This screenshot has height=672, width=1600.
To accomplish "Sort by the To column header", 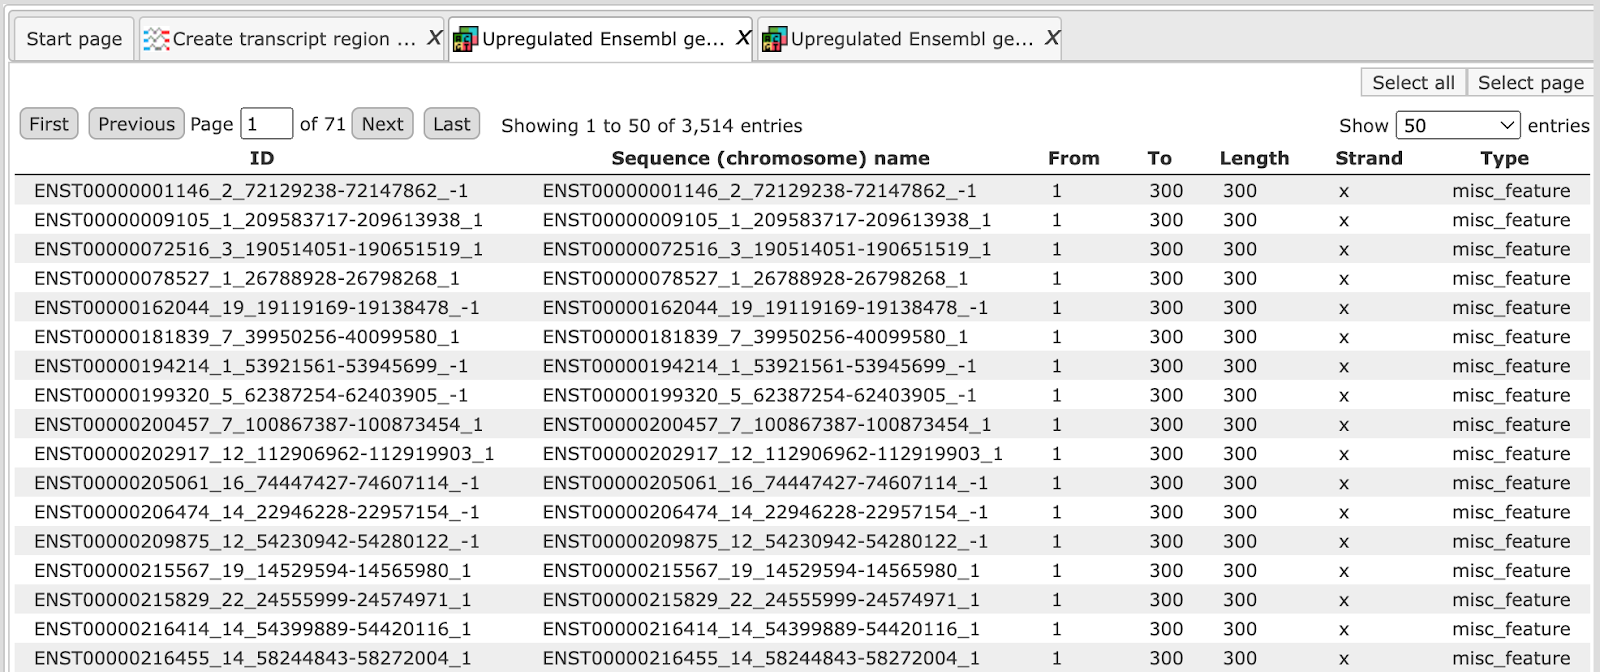I will point(1159,158).
